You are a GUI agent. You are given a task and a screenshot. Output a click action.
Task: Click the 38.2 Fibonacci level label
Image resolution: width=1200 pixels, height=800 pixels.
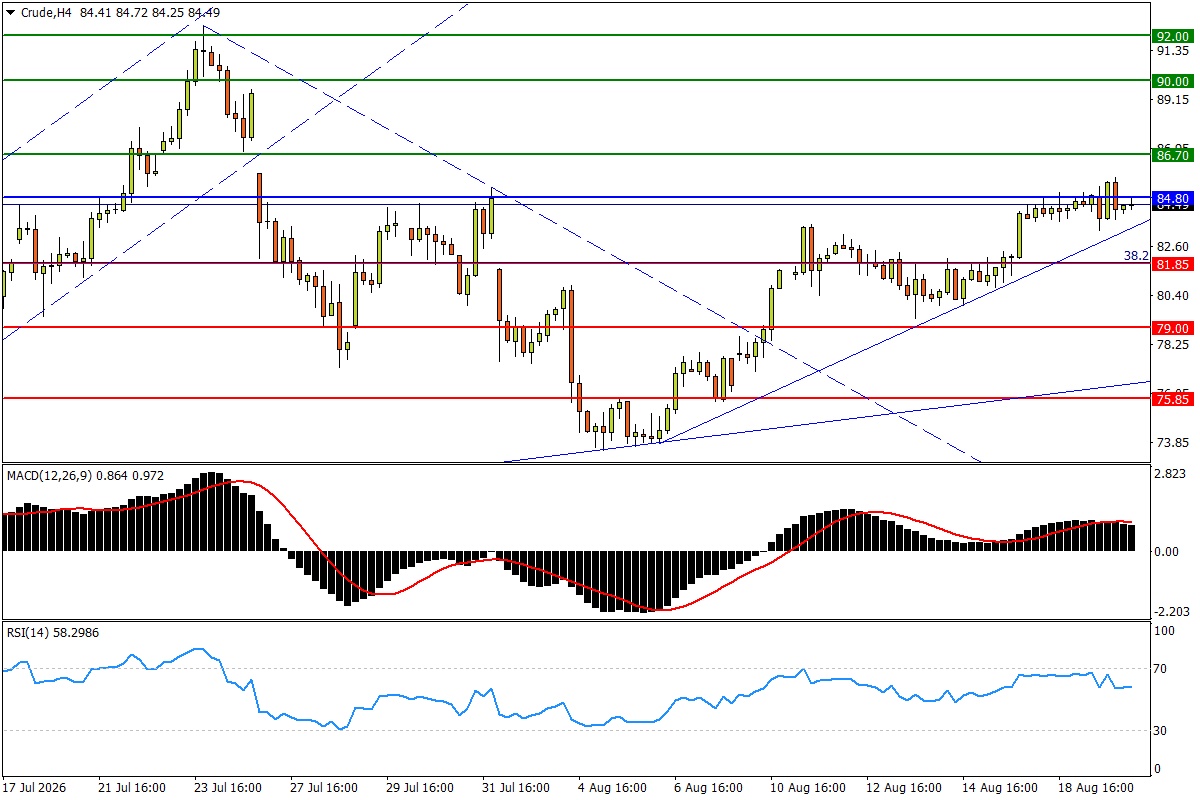[1135, 256]
